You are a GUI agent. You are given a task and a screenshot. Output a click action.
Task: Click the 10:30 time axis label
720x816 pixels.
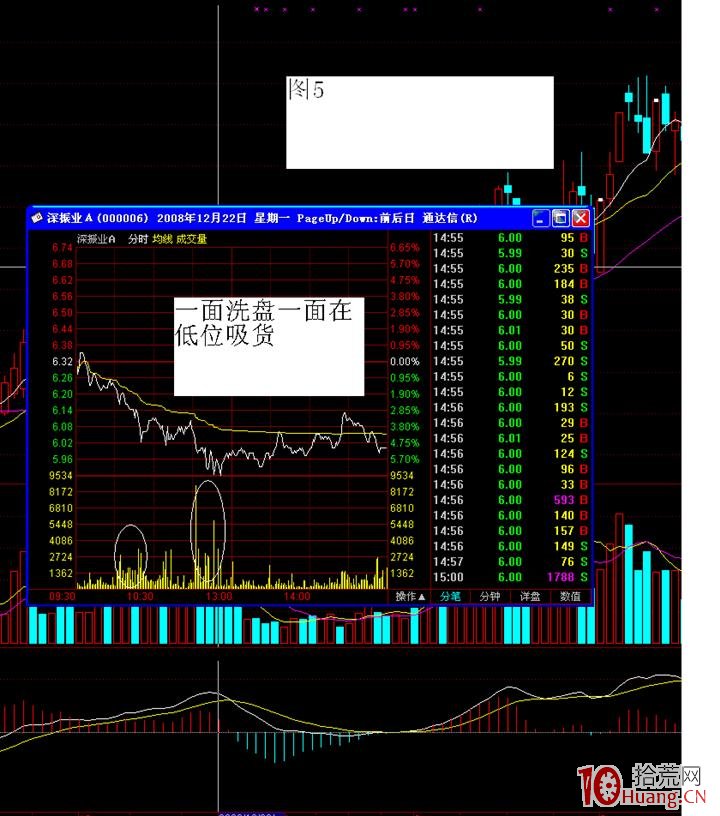pyautogui.click(x=140, y=596)
